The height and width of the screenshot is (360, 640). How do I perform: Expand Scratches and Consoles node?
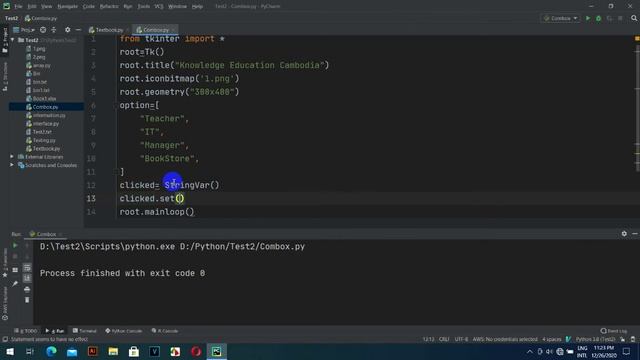(12, 165)
